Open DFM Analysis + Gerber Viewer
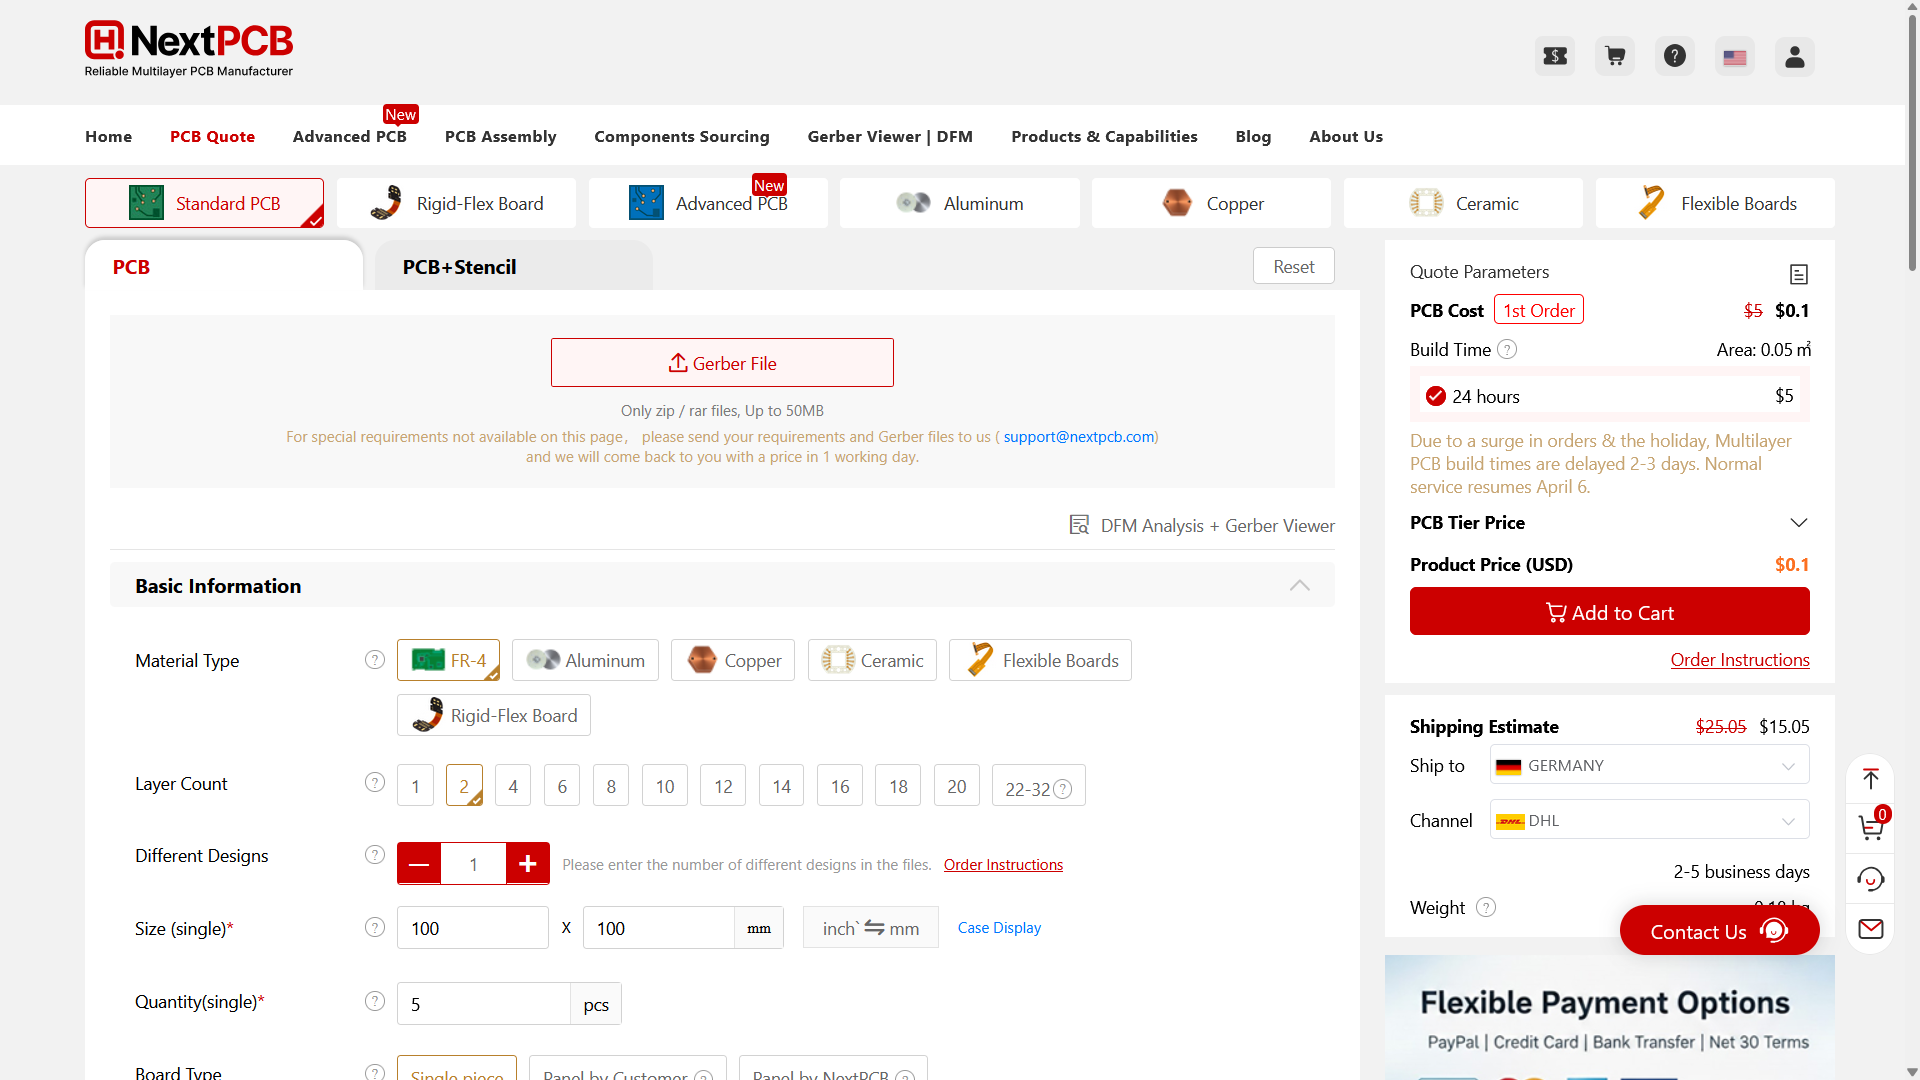Screen dimensions: 1920x1080 1202,525
